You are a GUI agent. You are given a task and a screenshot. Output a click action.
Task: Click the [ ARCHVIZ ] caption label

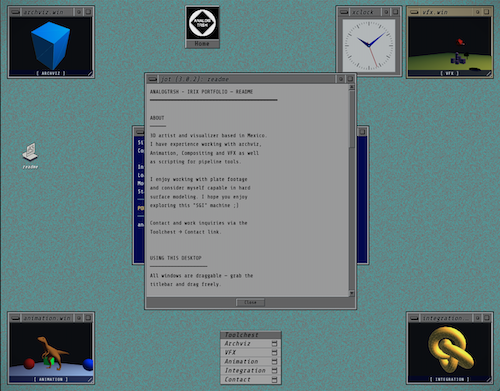click(x=51, y=73)
